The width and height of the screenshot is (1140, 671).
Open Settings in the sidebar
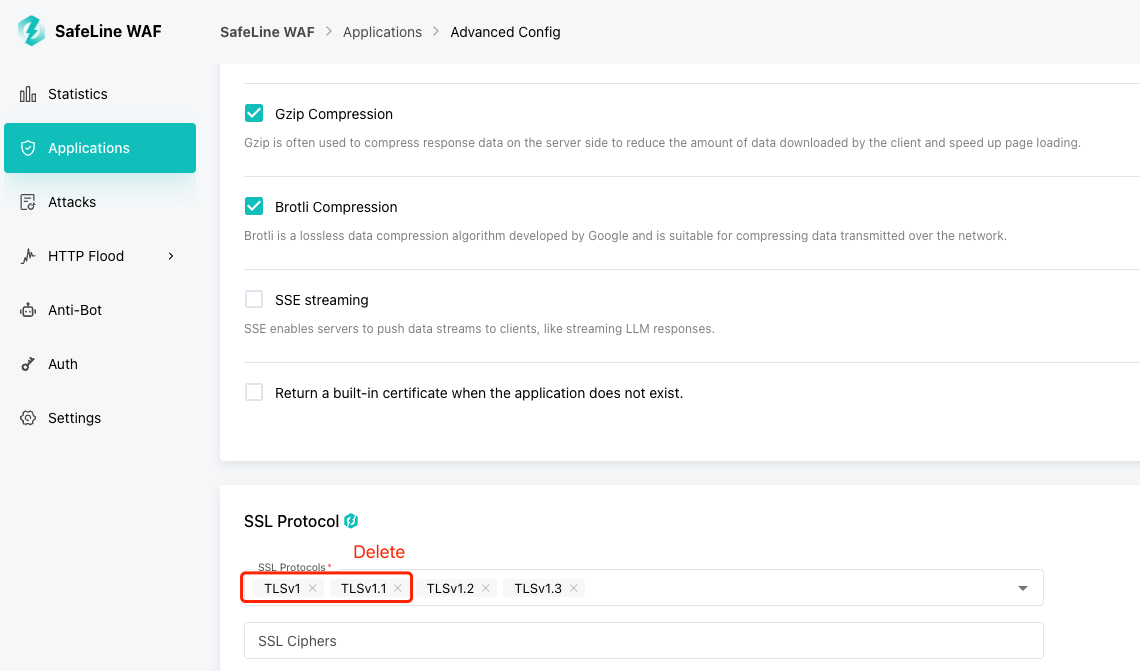[x=100, y=418]
